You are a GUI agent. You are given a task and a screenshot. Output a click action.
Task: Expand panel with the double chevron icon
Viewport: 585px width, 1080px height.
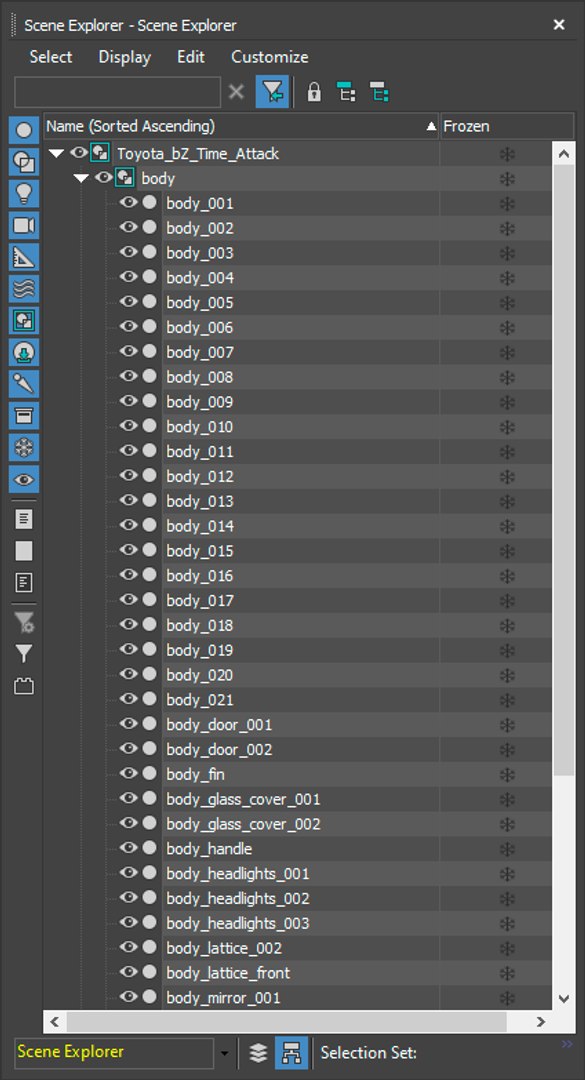tap(567, 1044)
